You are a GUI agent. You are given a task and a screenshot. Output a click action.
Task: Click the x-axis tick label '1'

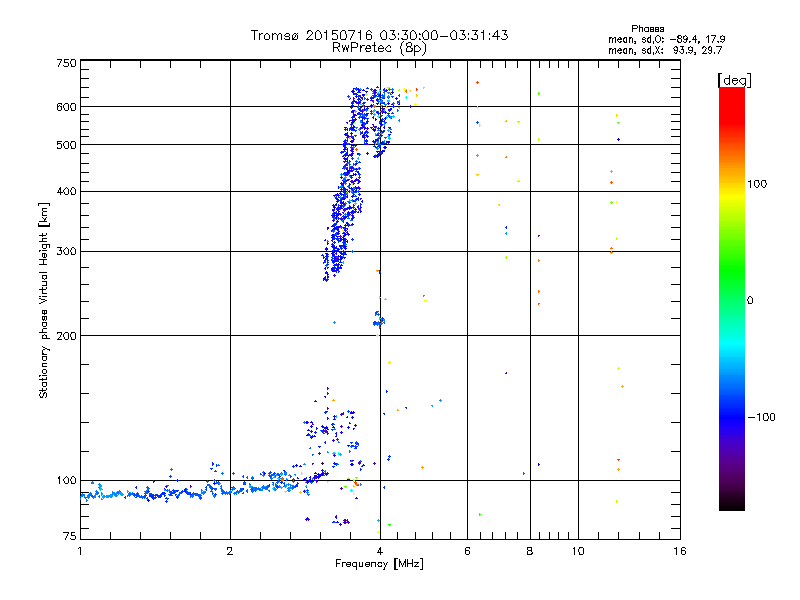[x=80, y=551]
